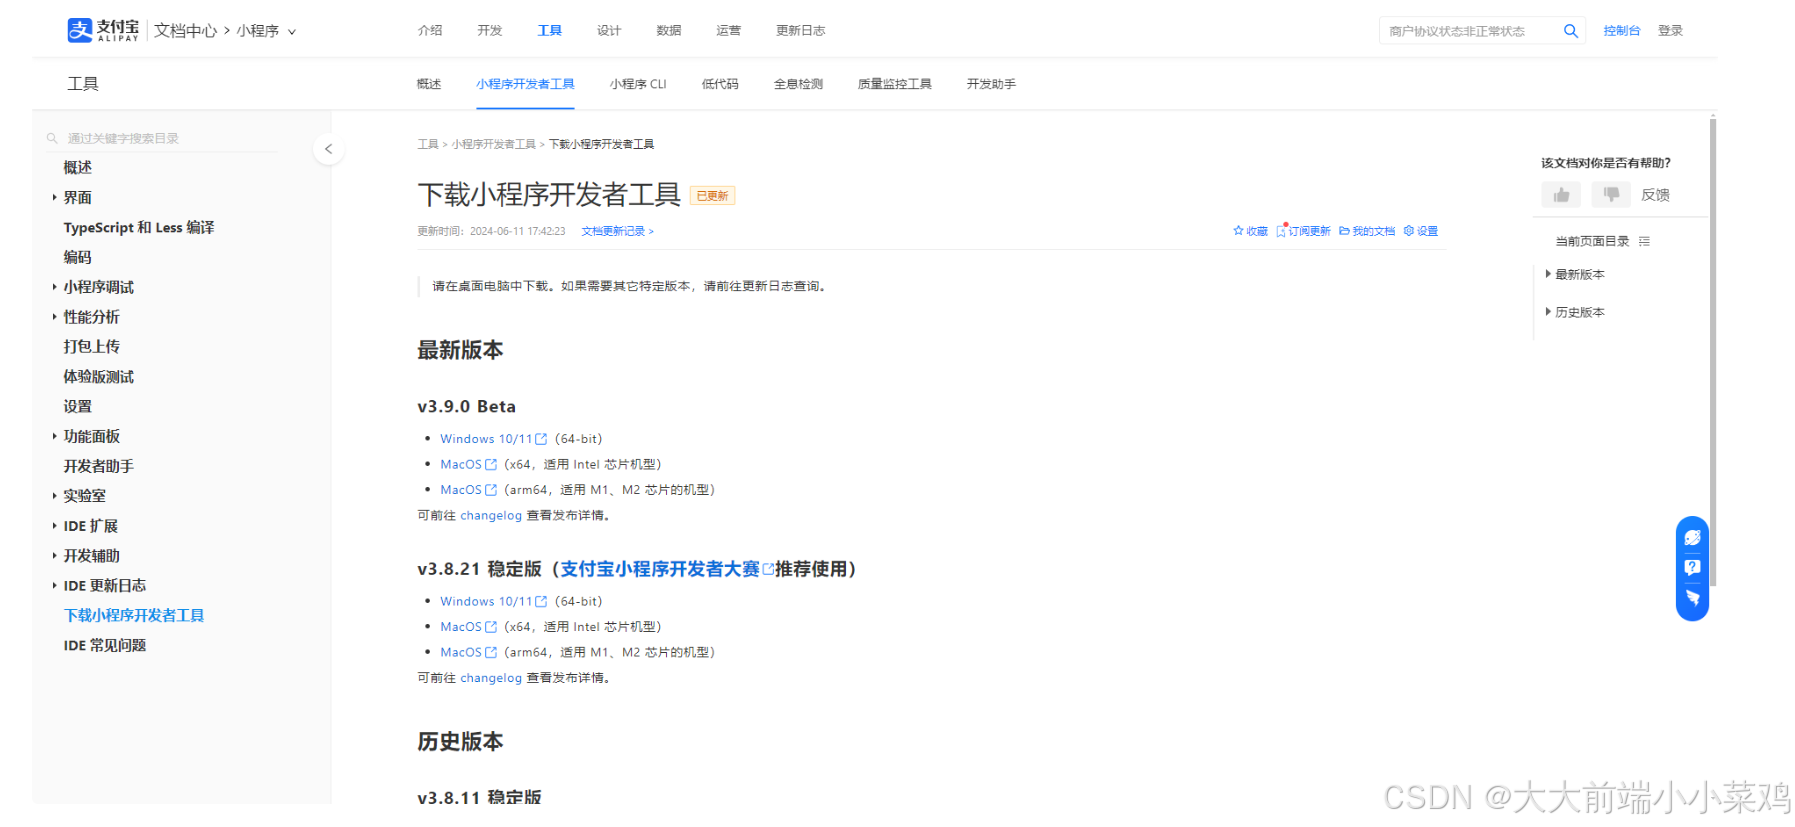Open 文档更新记录 link

coord(617,231)
